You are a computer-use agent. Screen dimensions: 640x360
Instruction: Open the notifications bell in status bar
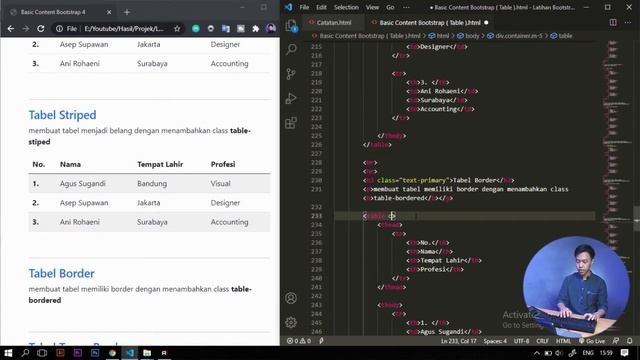click(630, 341)
